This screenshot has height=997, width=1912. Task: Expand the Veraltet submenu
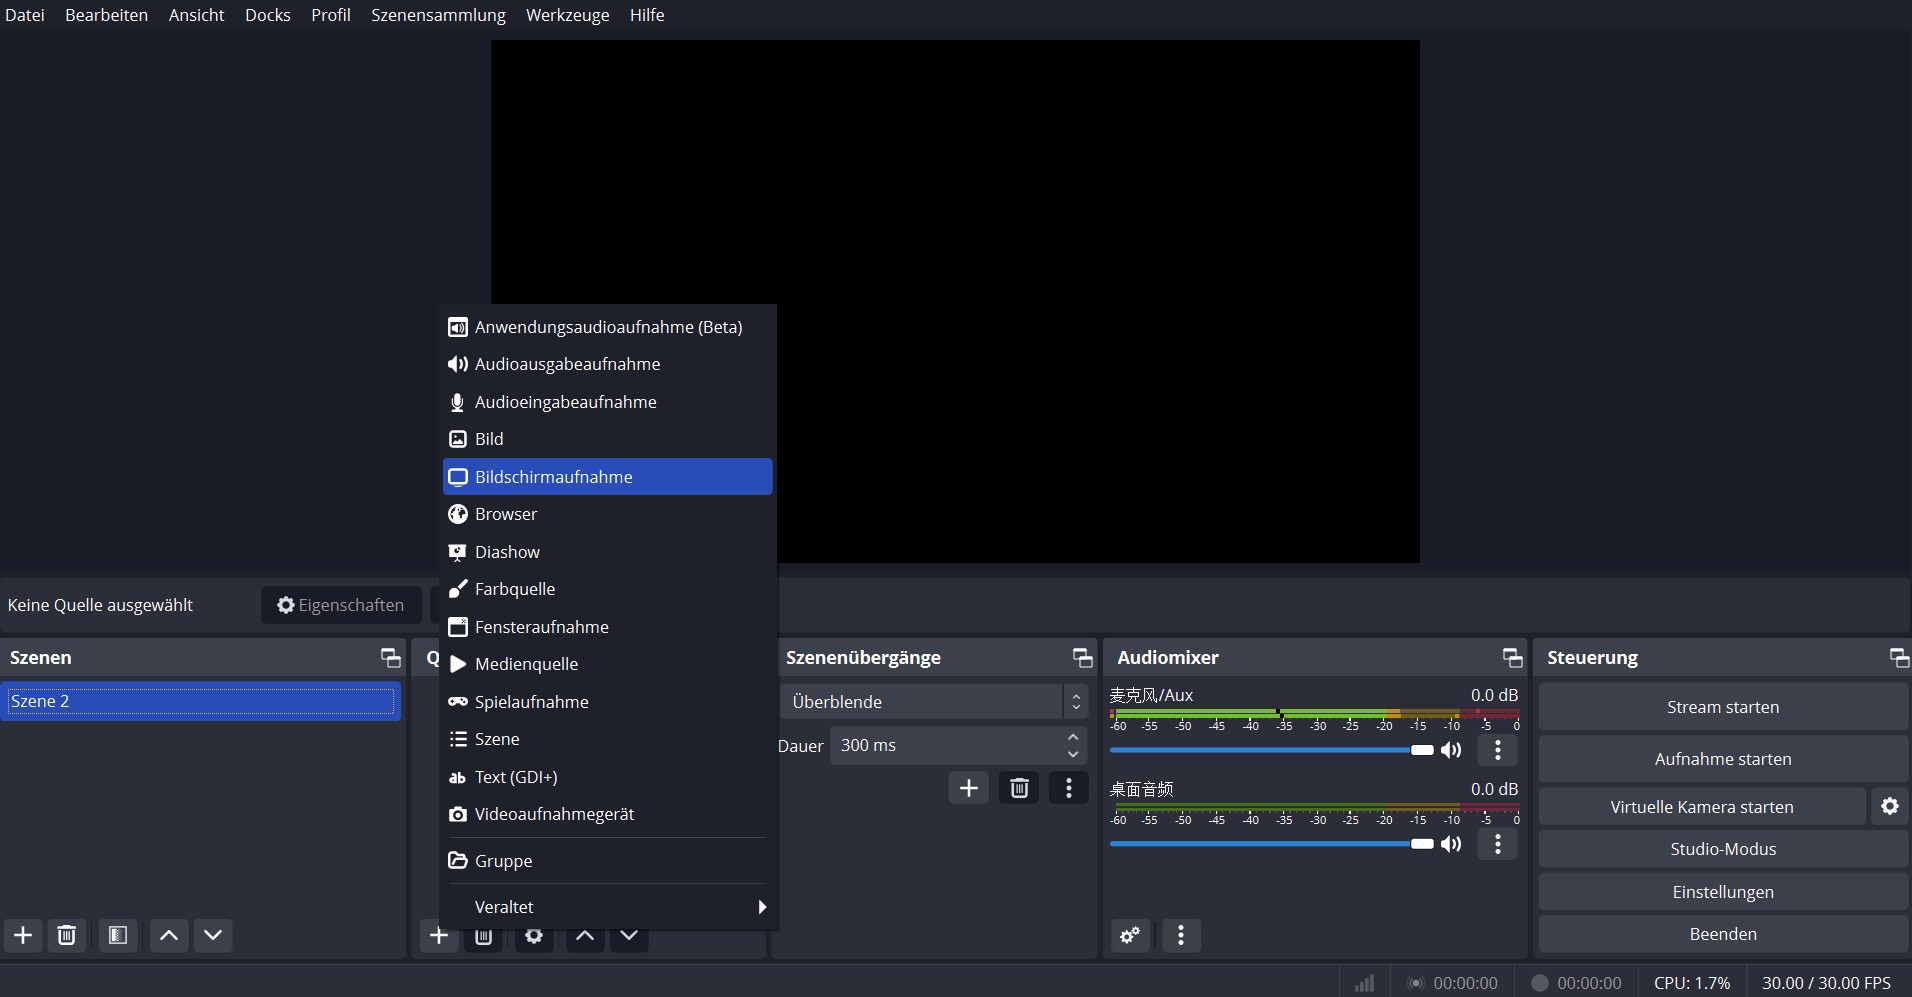click(x=608, y=907)
